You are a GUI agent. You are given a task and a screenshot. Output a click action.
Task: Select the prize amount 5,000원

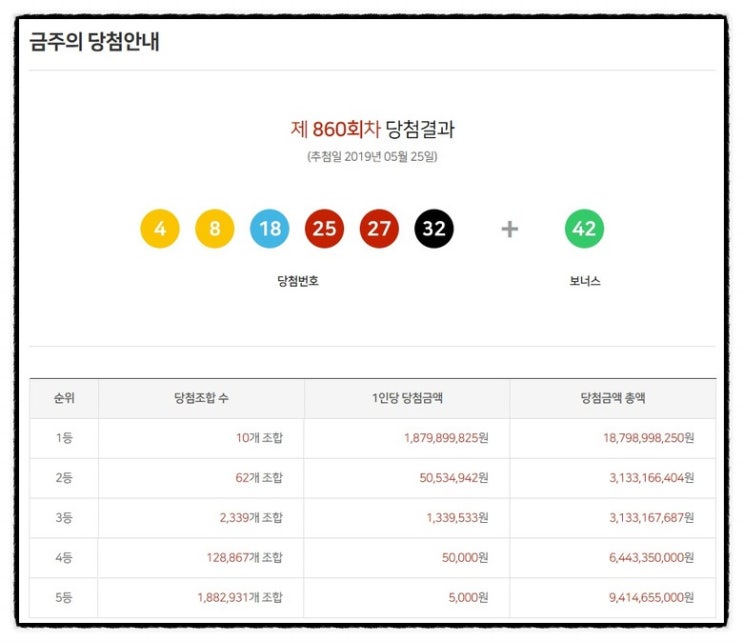pos(468,597)
